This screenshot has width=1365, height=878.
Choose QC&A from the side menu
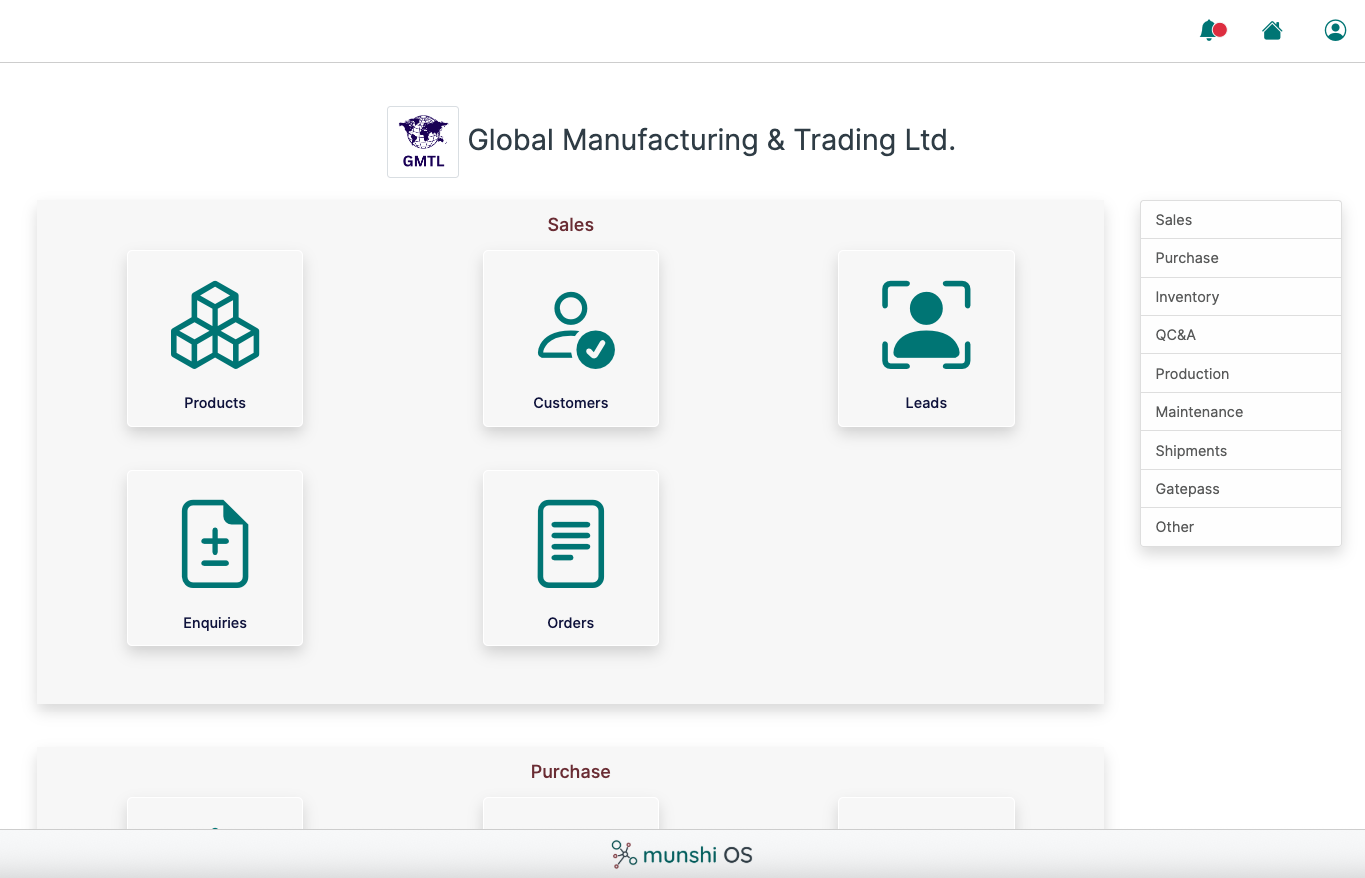1240,335
